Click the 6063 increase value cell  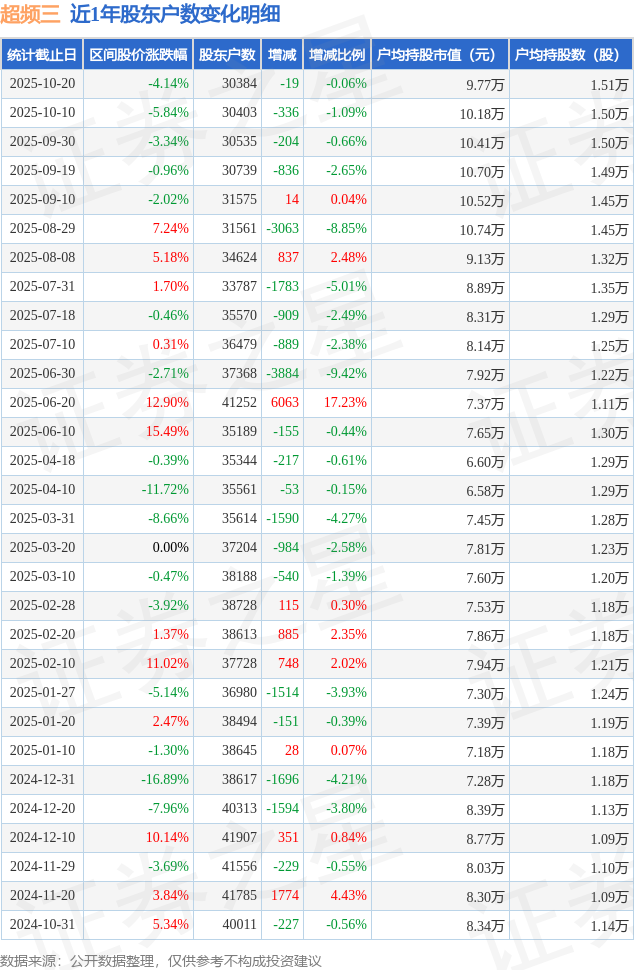[x=284, y=403]
